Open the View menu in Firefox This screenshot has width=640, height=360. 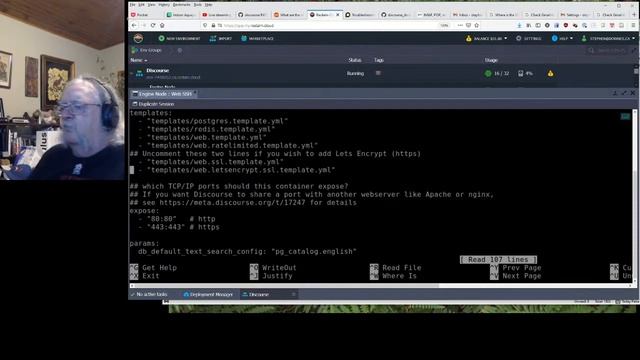[x=151, y=5]
